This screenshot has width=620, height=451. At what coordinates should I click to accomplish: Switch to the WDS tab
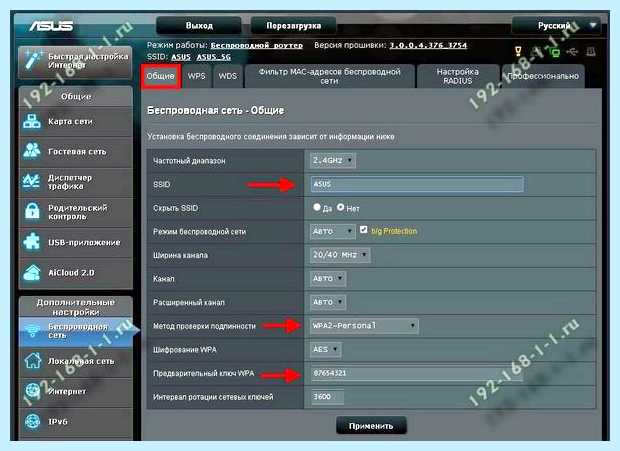click(x=228, y=76)
